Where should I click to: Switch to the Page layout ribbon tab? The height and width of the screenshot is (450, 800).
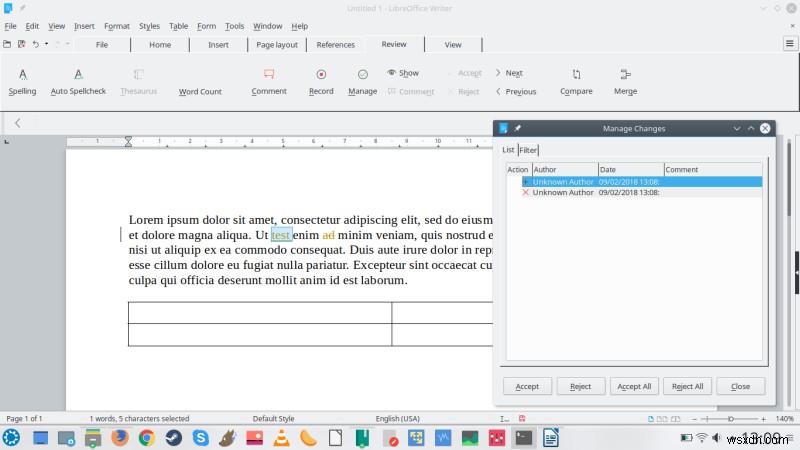pos(277,45)
